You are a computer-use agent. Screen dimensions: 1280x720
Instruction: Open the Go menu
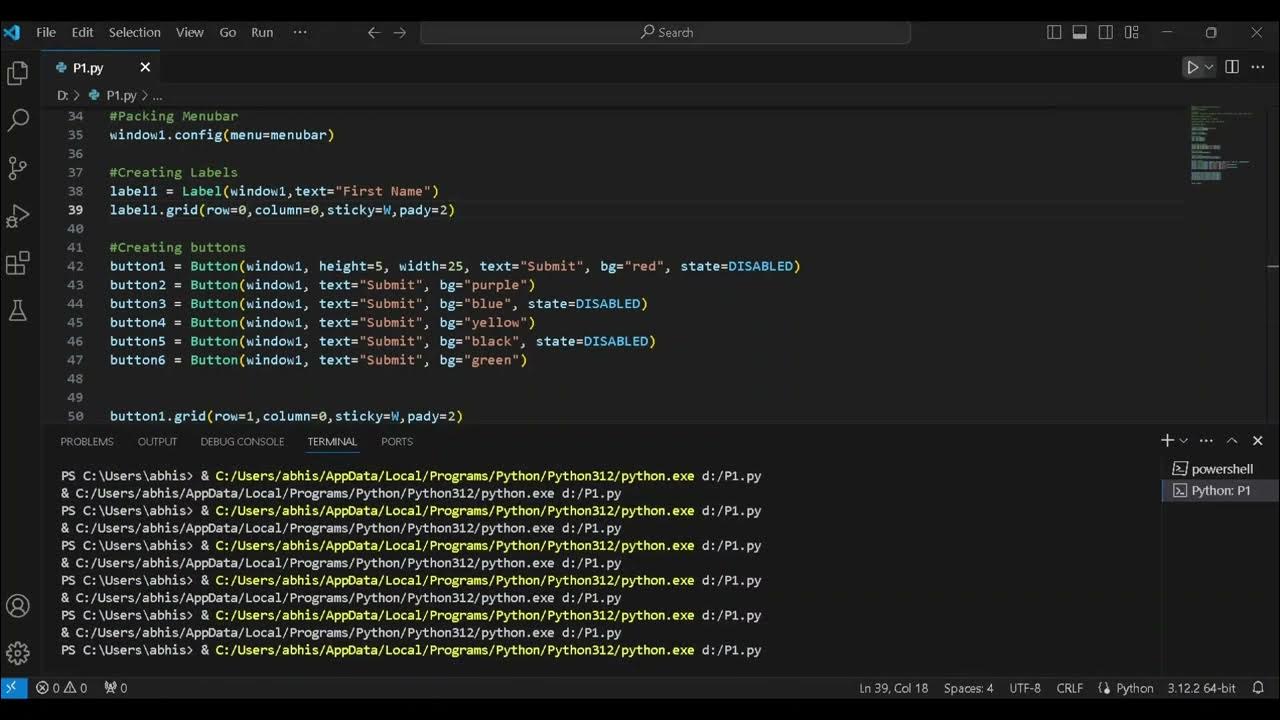(228, 32)
